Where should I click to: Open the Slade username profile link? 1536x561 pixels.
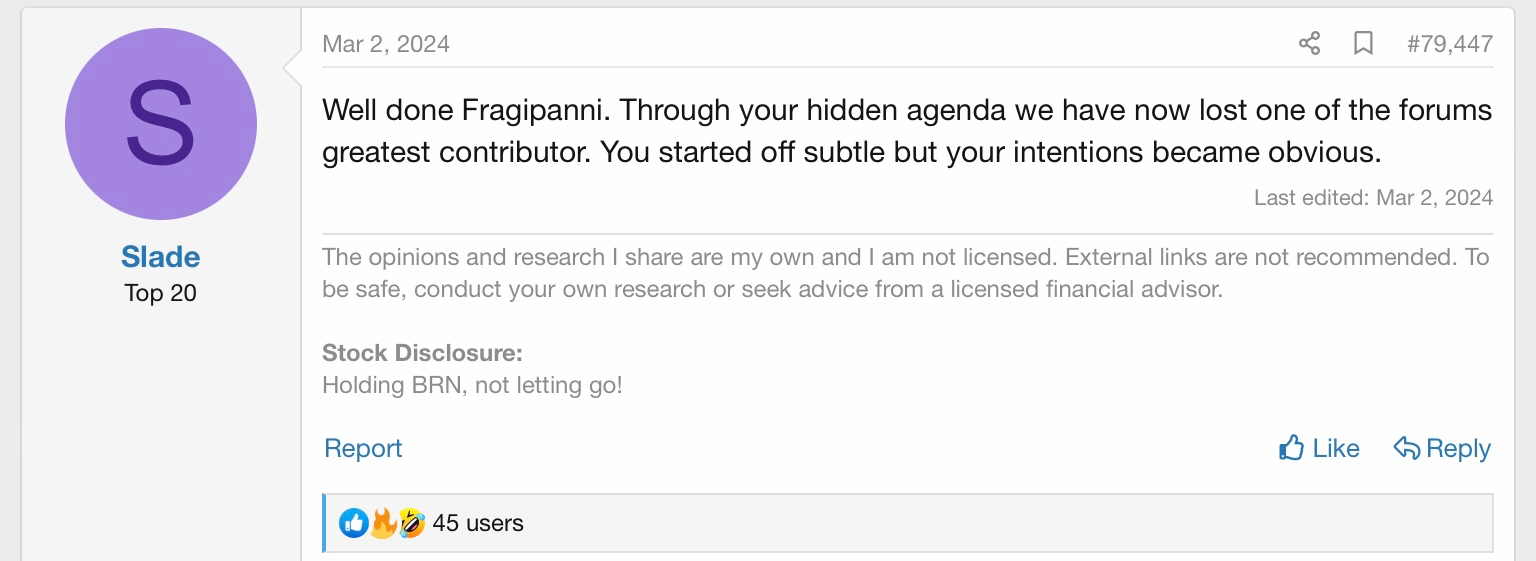[161, 257]
